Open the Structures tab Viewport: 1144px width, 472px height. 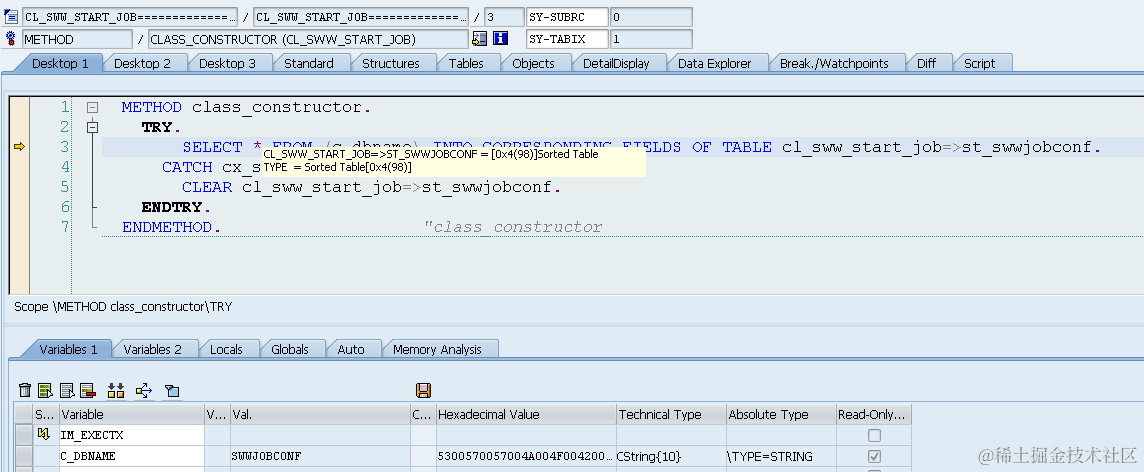(x=391, y=63)
